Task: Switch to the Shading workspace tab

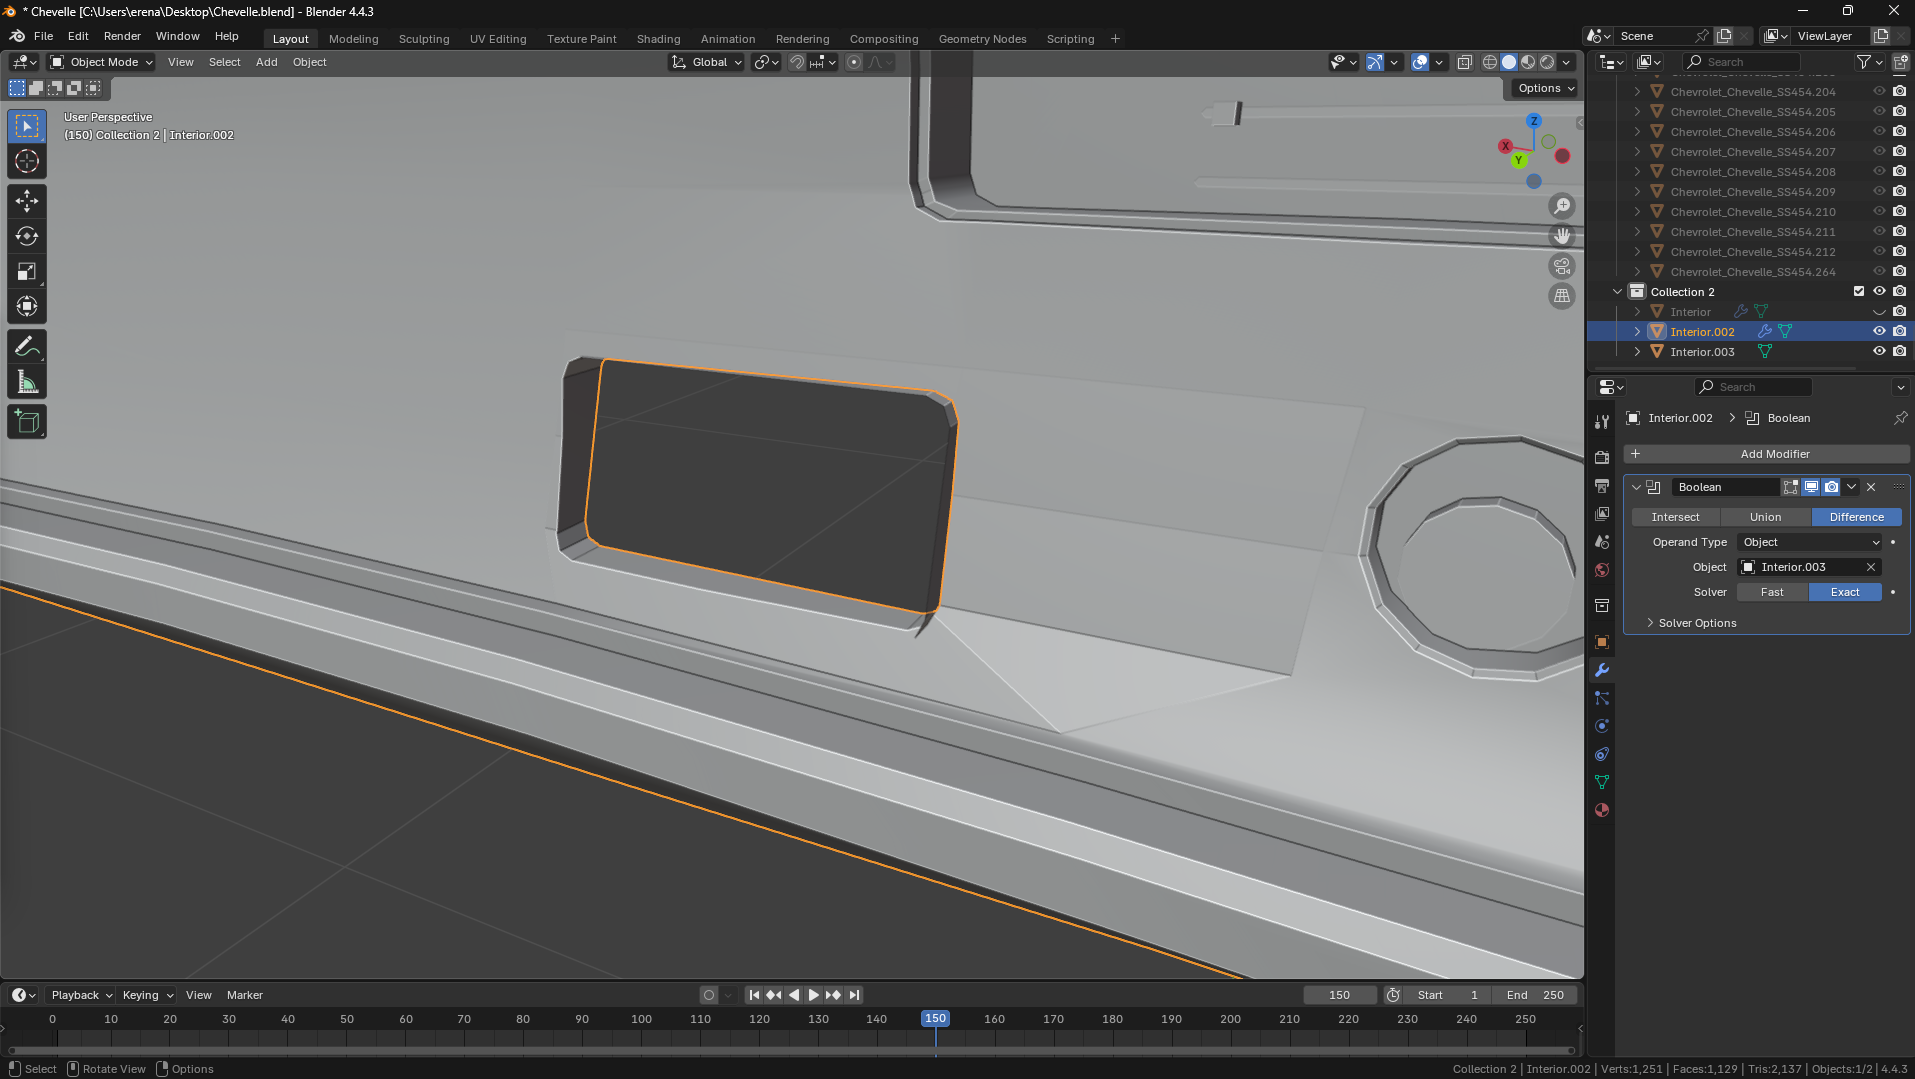Action: tap(659, 39)
